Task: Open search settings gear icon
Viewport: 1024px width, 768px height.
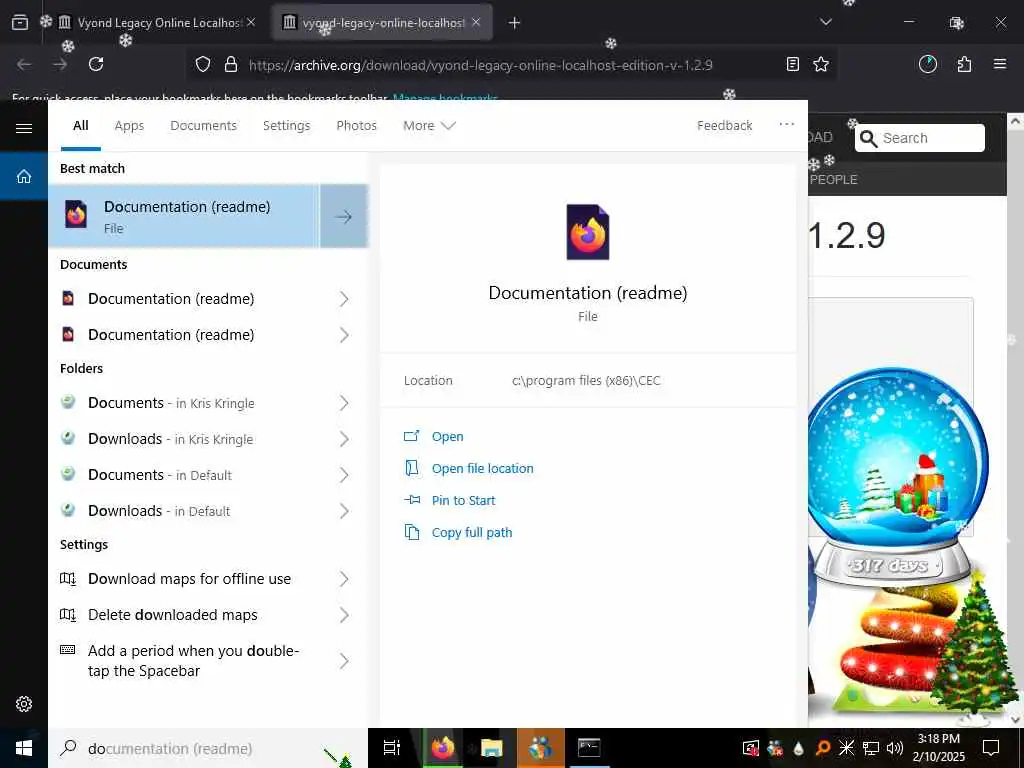Action: [x=24, y=704]
